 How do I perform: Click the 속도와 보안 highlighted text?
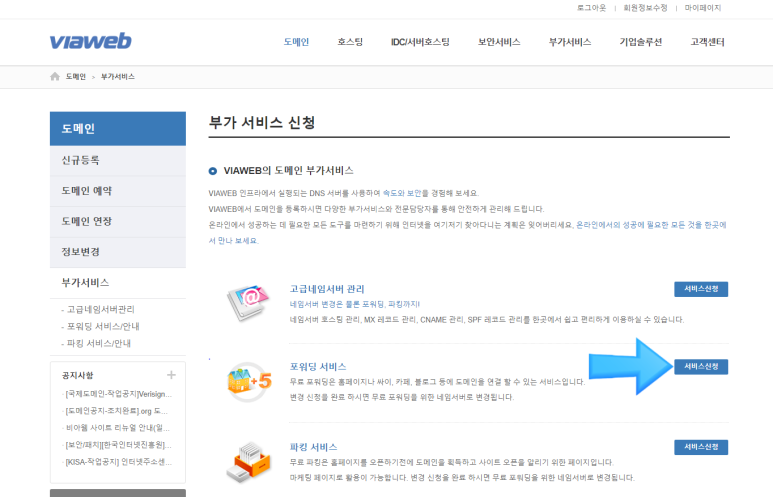[402, 193]
